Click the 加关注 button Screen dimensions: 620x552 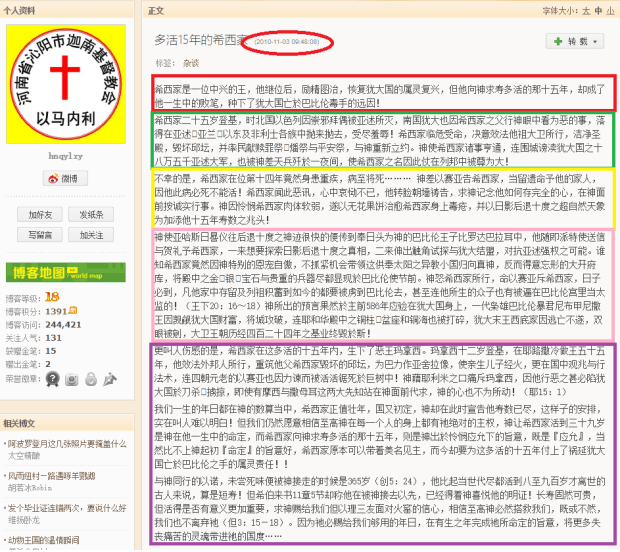pos(92,235)
